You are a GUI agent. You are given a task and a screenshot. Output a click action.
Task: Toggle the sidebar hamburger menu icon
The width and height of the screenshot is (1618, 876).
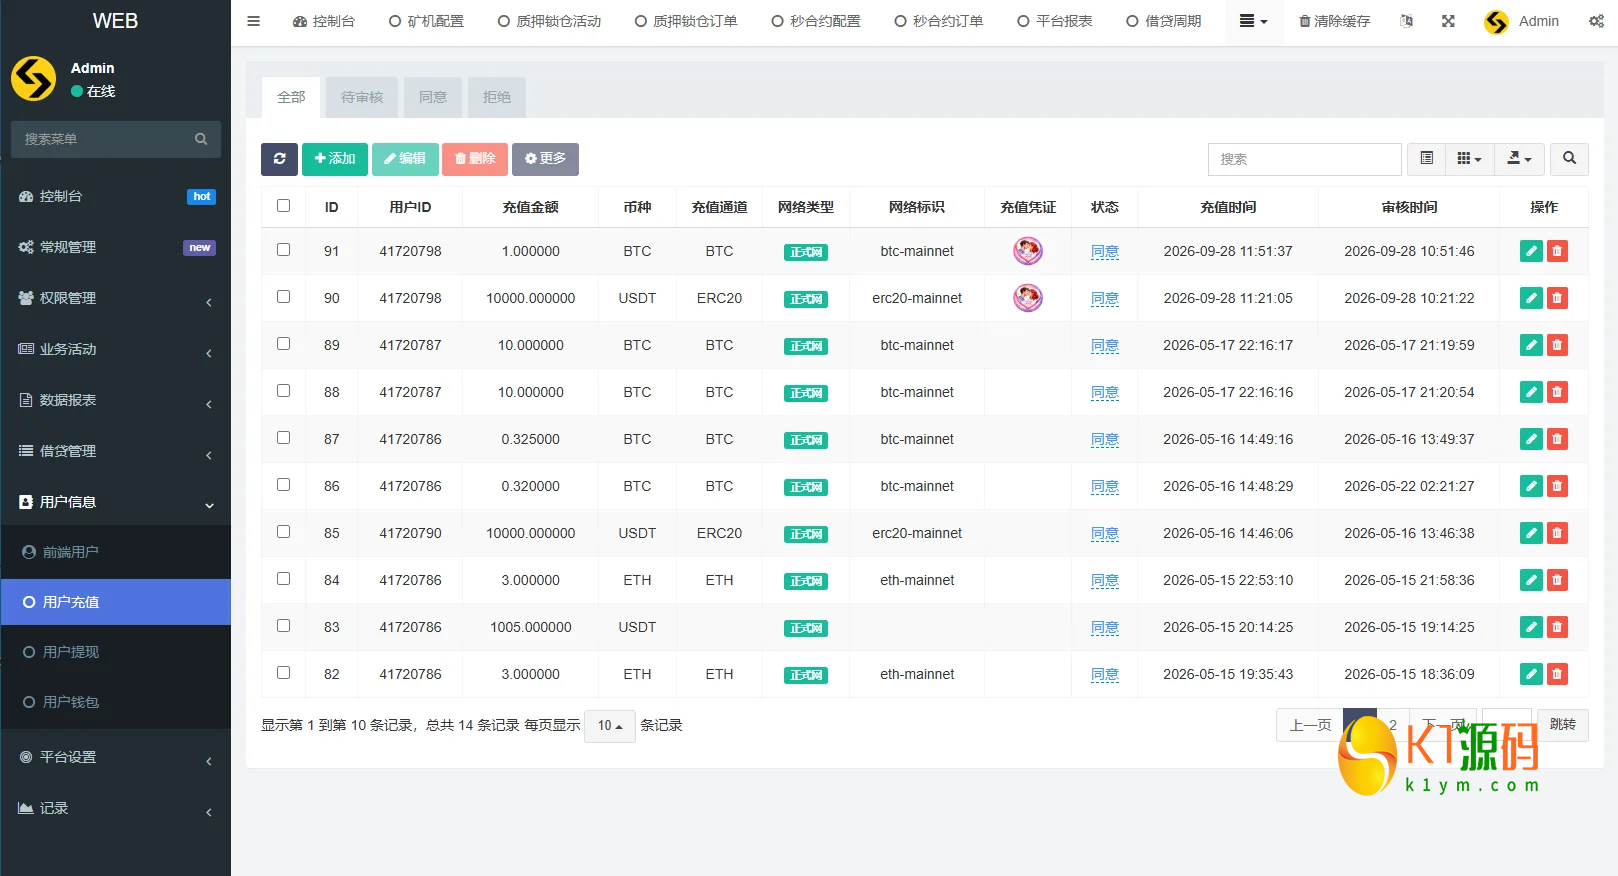pos(253,21)
